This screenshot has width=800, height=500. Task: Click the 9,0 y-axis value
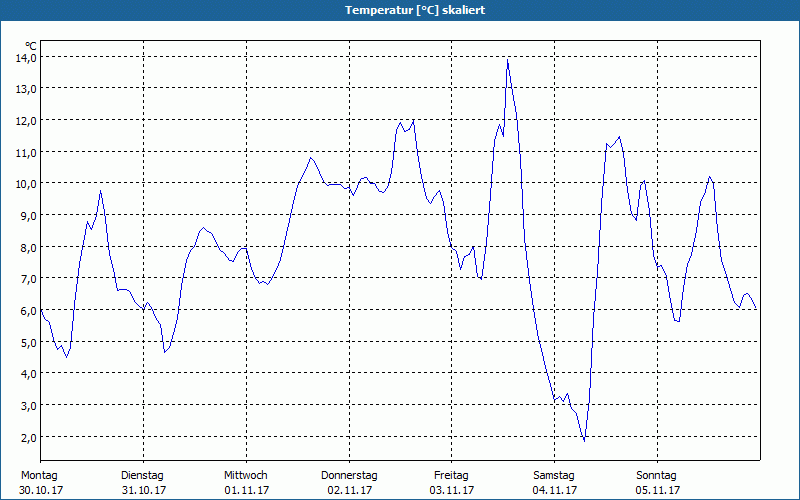(29, 216)
